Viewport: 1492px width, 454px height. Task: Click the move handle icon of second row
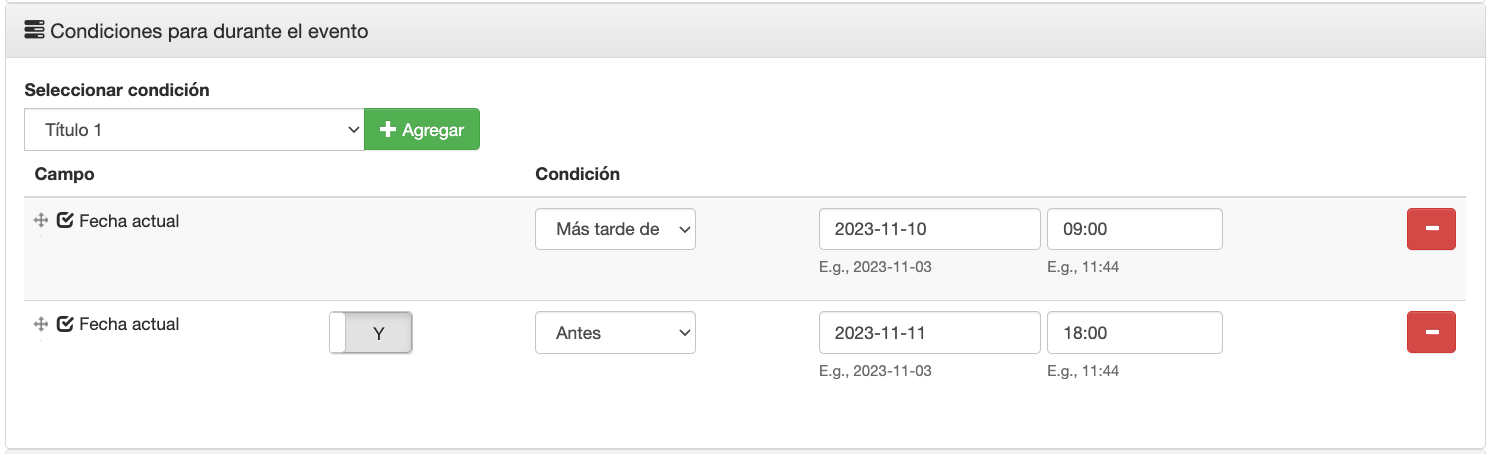pyautogui.click(x=41, y=324)
